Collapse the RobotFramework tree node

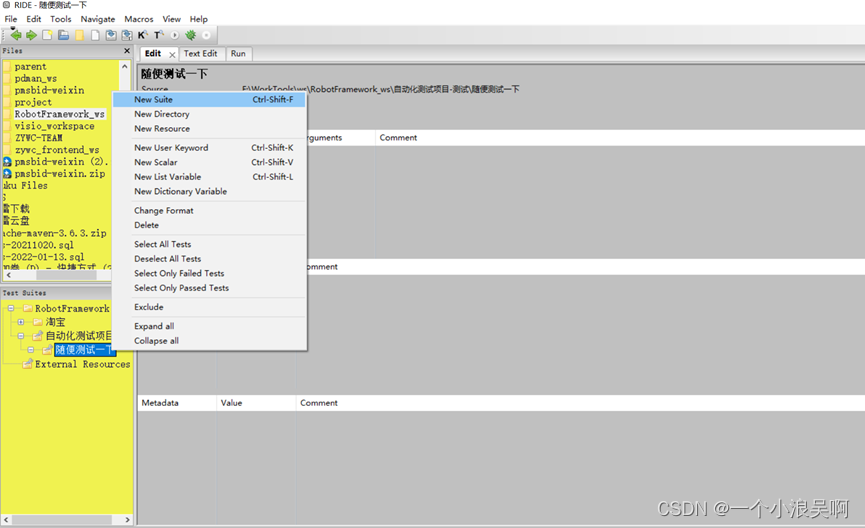click(x=10, y=308)
